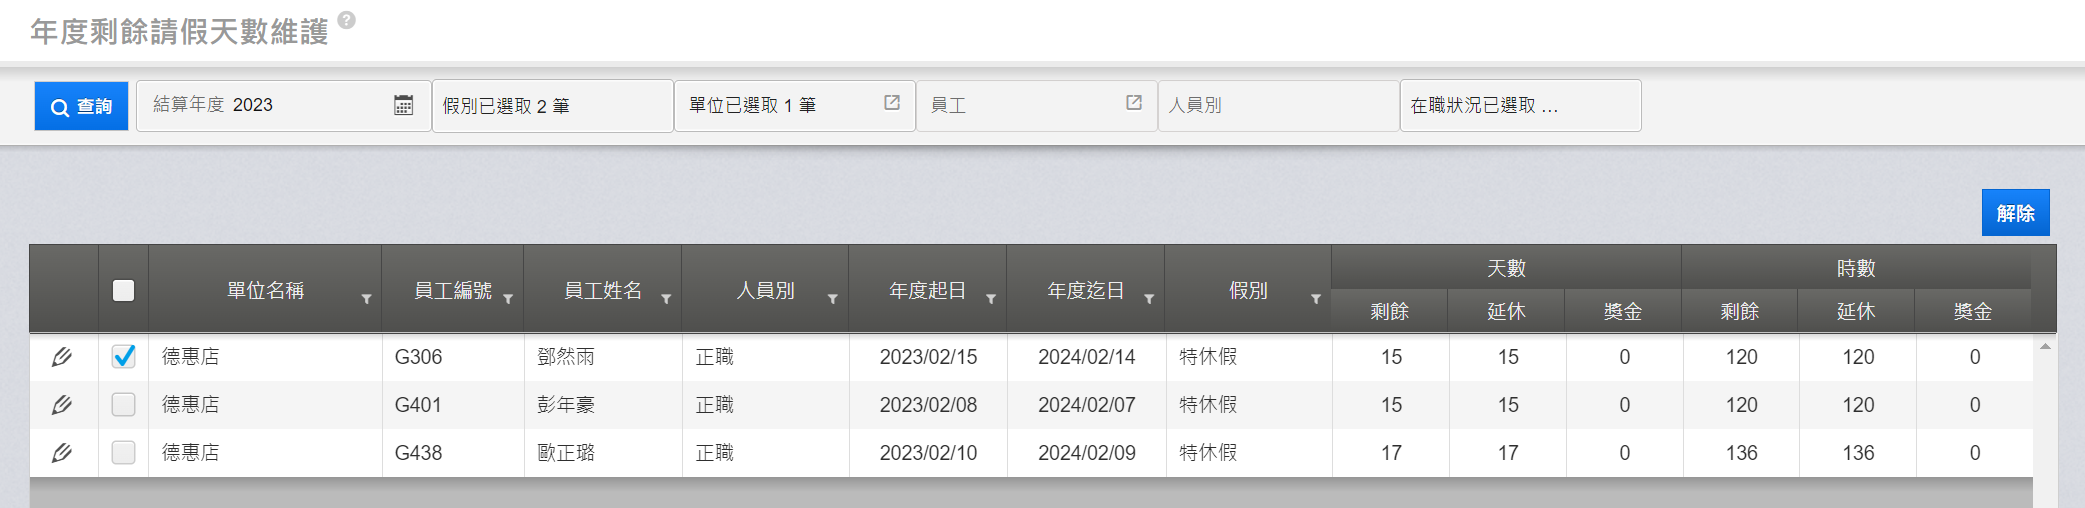Edit the row for employee G401
Image resolution: width=2085 pixels, height=508 pixels.
tap(62, 405)
